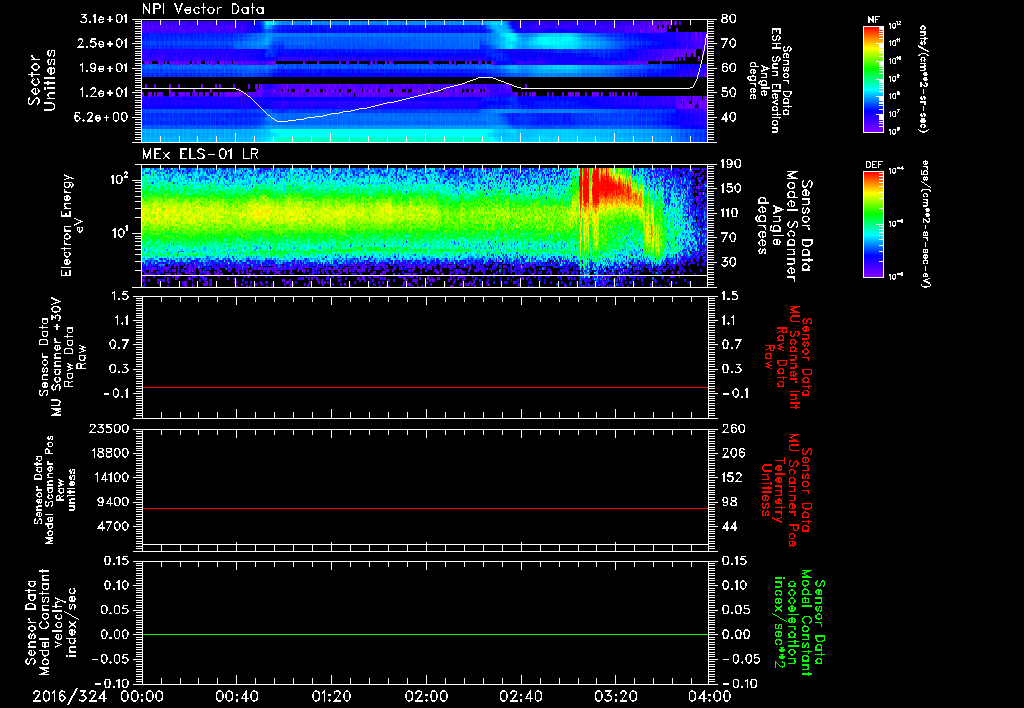The height and width of the screenshot is (708, 1024).
Task: Click the 23500 scanner position tick label
Action: [108, 428]
